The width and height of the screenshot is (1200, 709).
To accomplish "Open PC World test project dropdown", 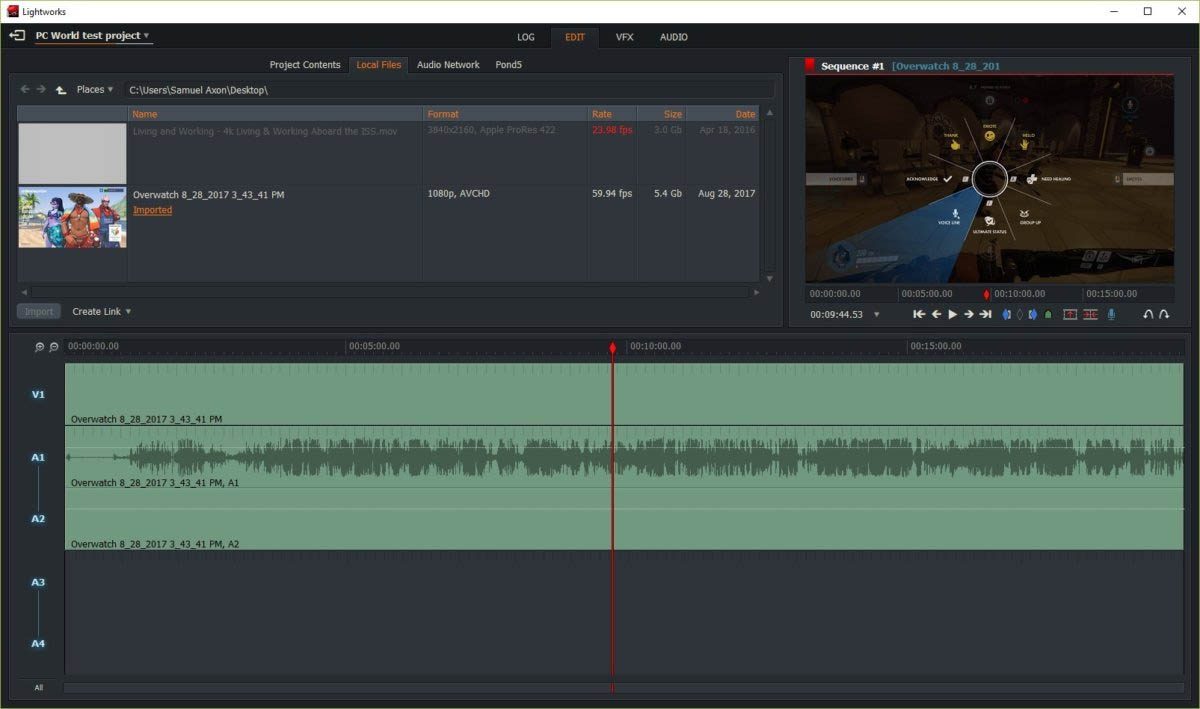I will click(93, 36).
